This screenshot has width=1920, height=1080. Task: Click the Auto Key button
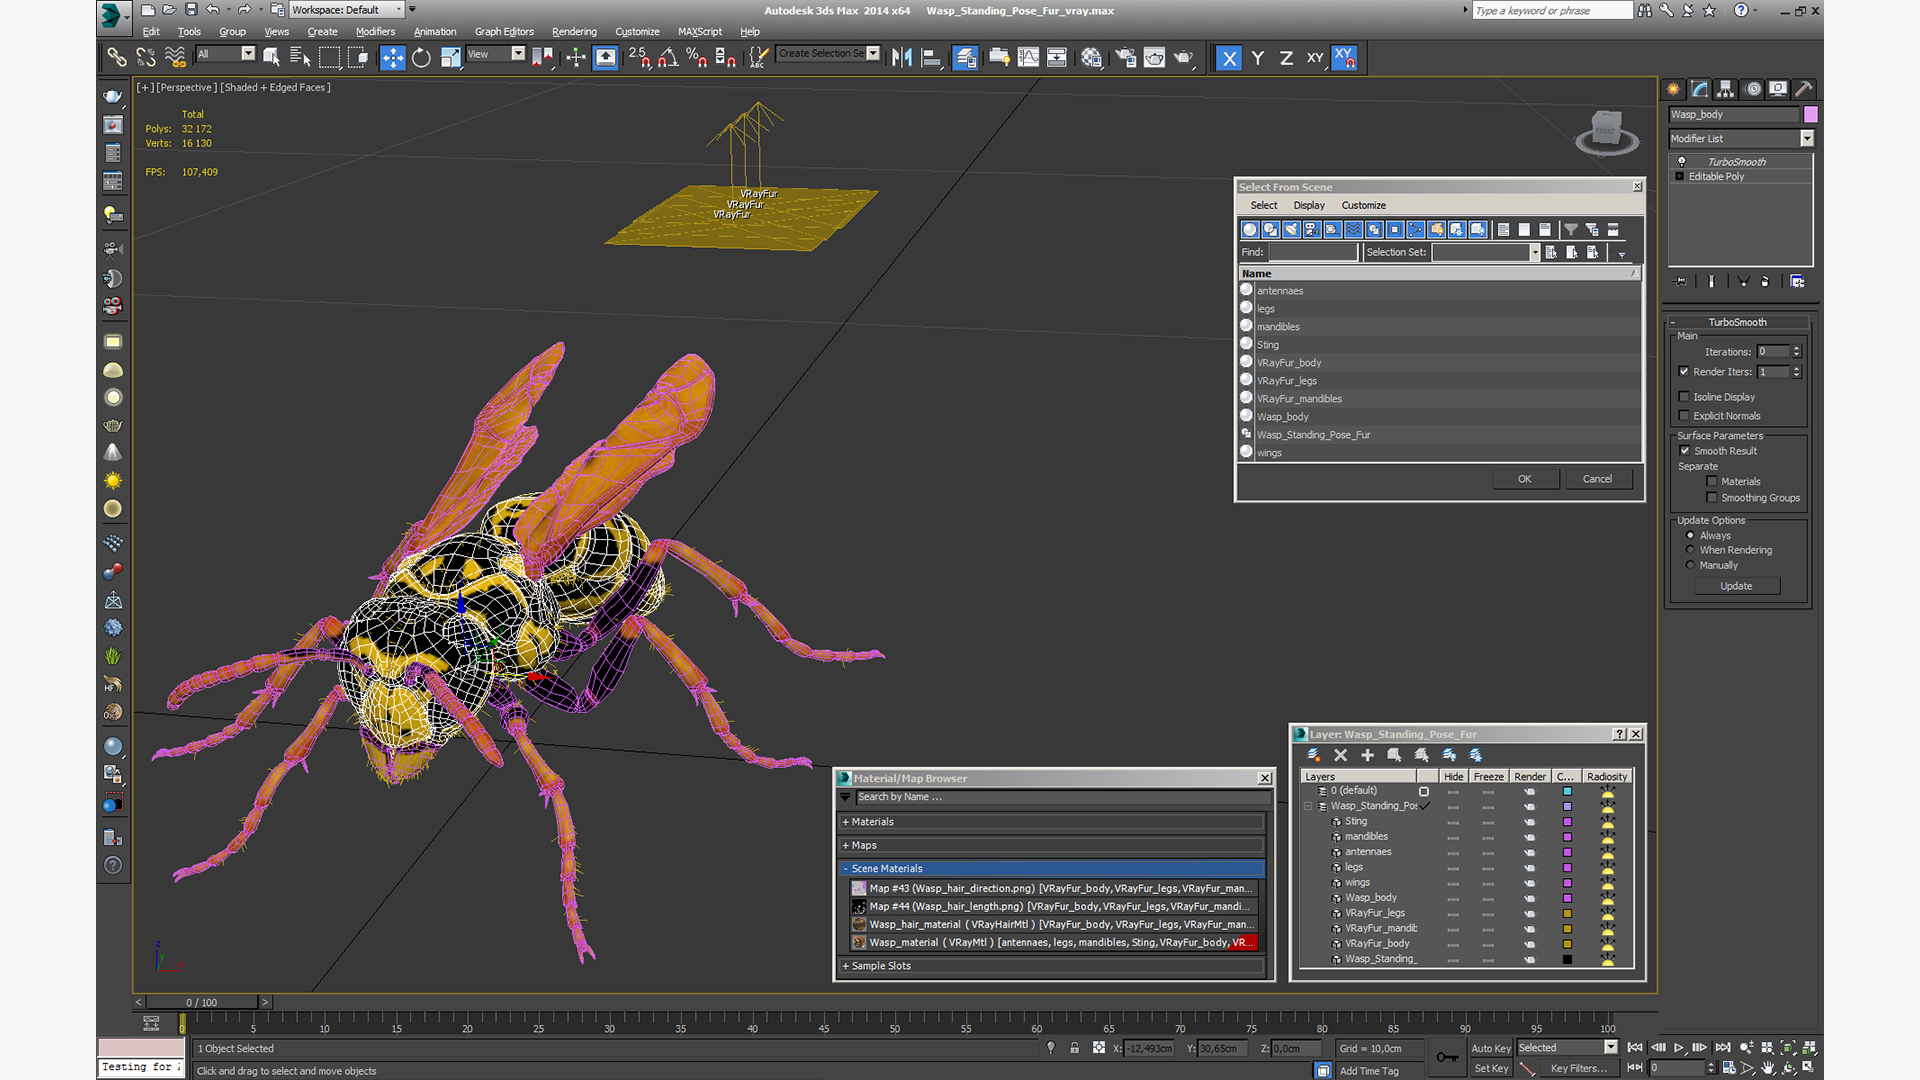pyautogui.click(x=1491, y=1049)
